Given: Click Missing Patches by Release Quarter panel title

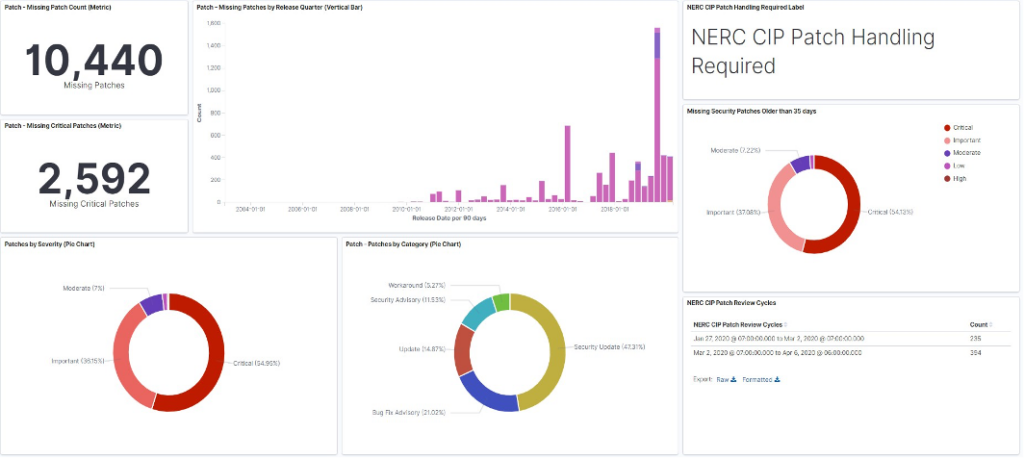Looking at the screenshot, I should (280, 7).
